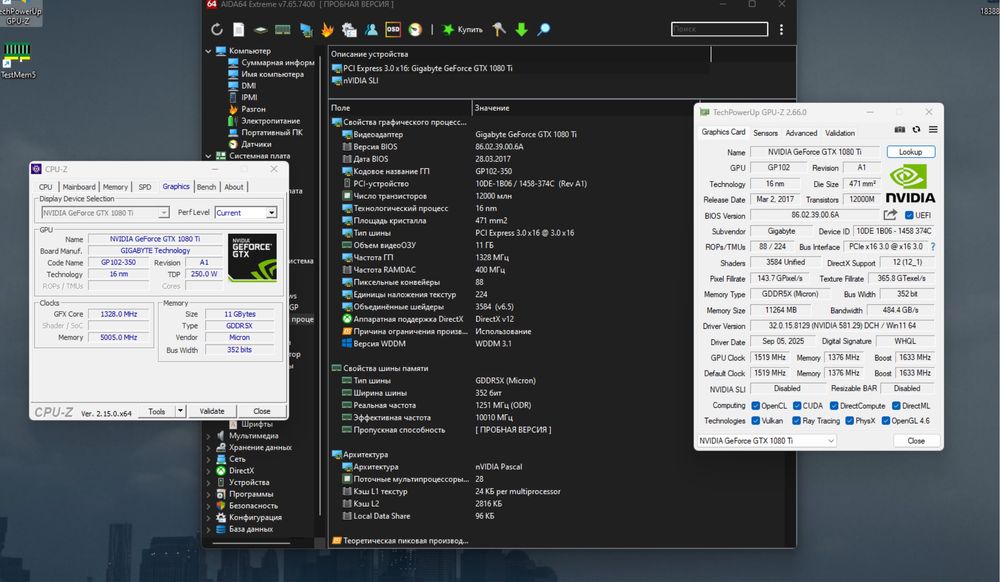Open the AIDA64 three-dot options menu
The width and height of the screenshot is (1000, 582).
coord(781,29)
